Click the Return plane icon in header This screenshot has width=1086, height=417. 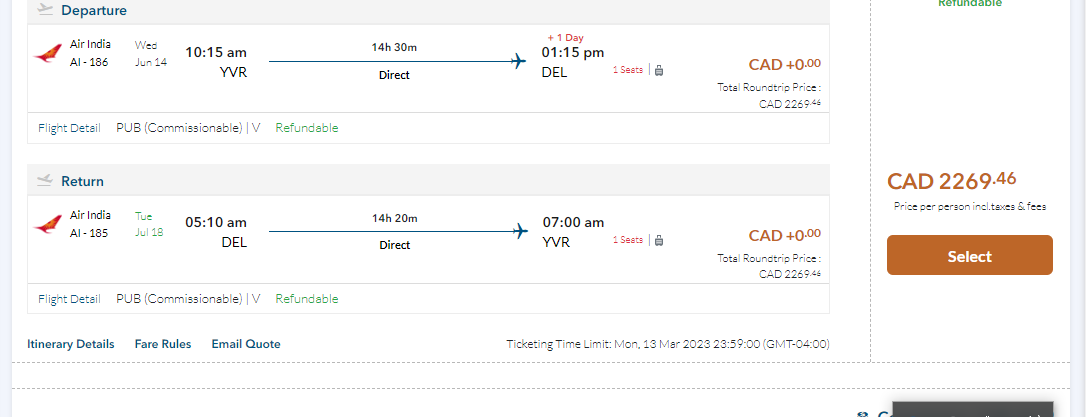44,181
